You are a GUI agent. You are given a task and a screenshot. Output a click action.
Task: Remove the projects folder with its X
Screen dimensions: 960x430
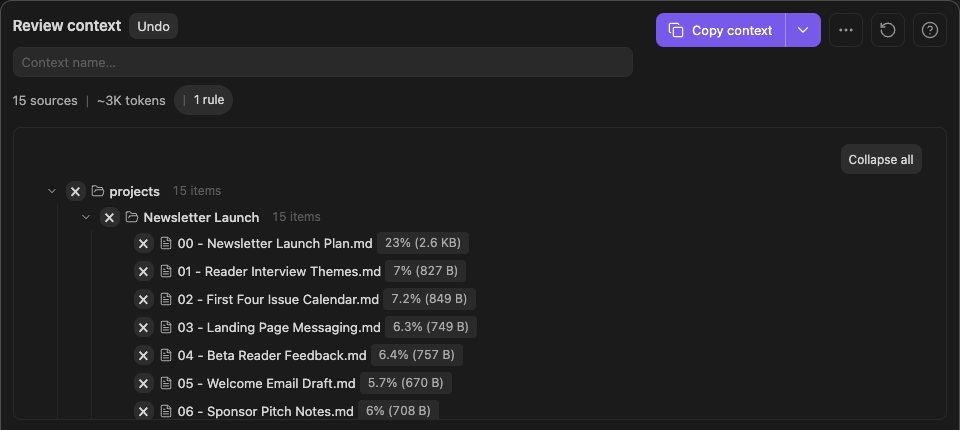[76, 191]
